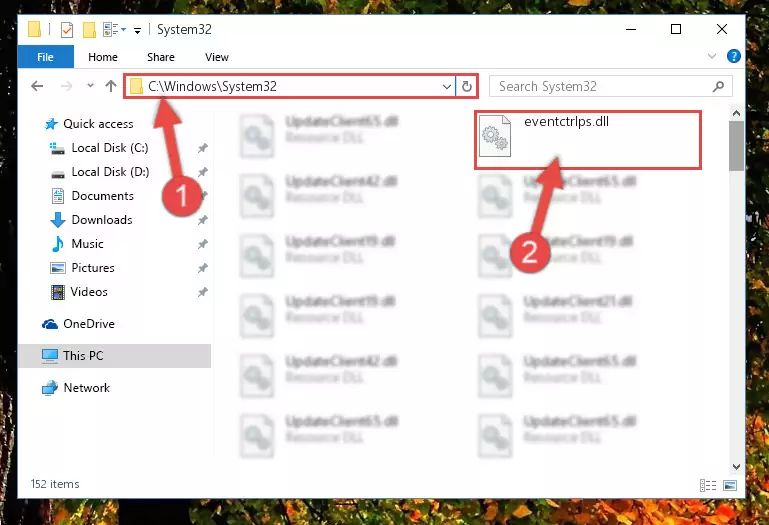Click the Search System32 box
The image size is (769, 525).
(x=611, y=87)
